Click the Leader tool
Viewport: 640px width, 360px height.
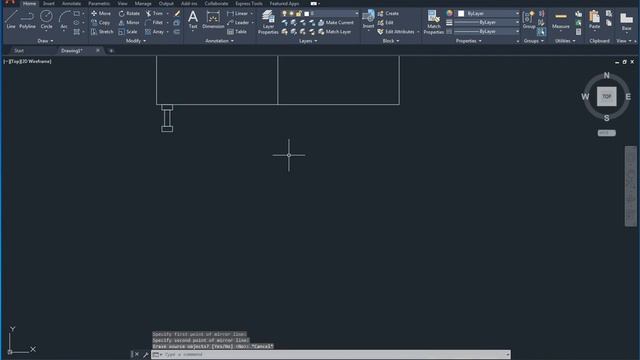tap(238, 22)
